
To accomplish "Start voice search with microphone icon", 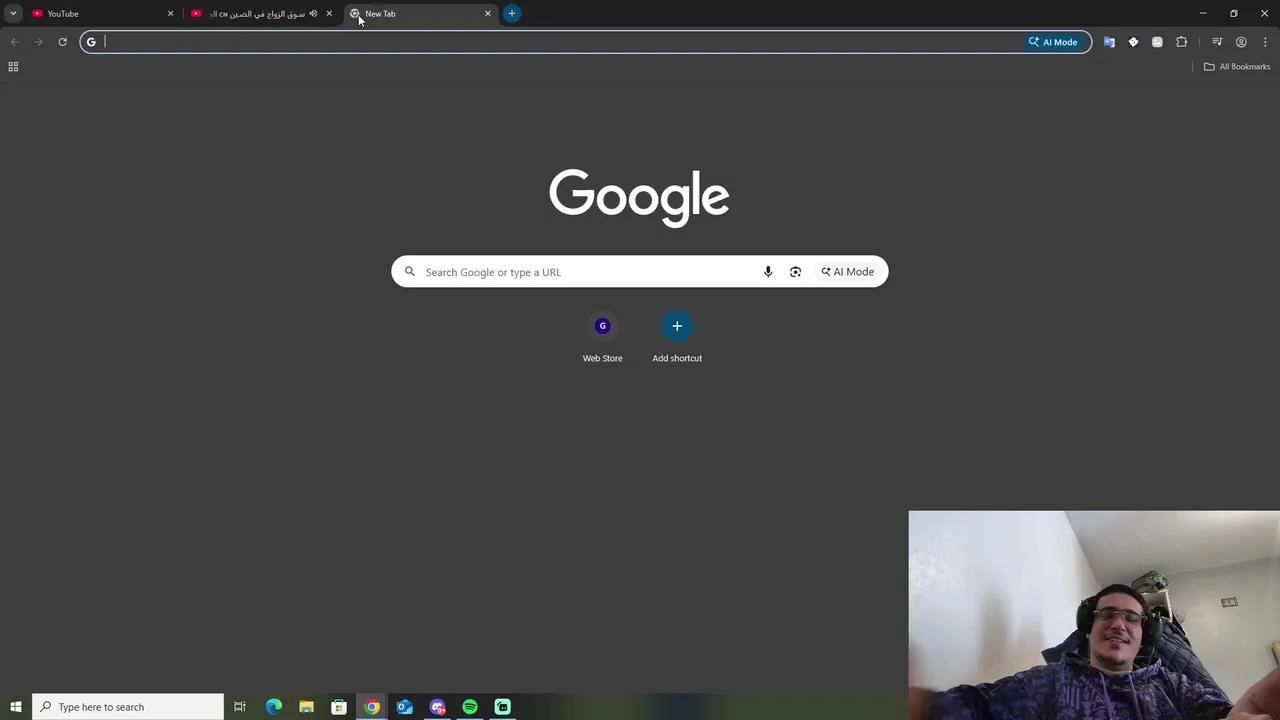I will [x=768, y=272].
